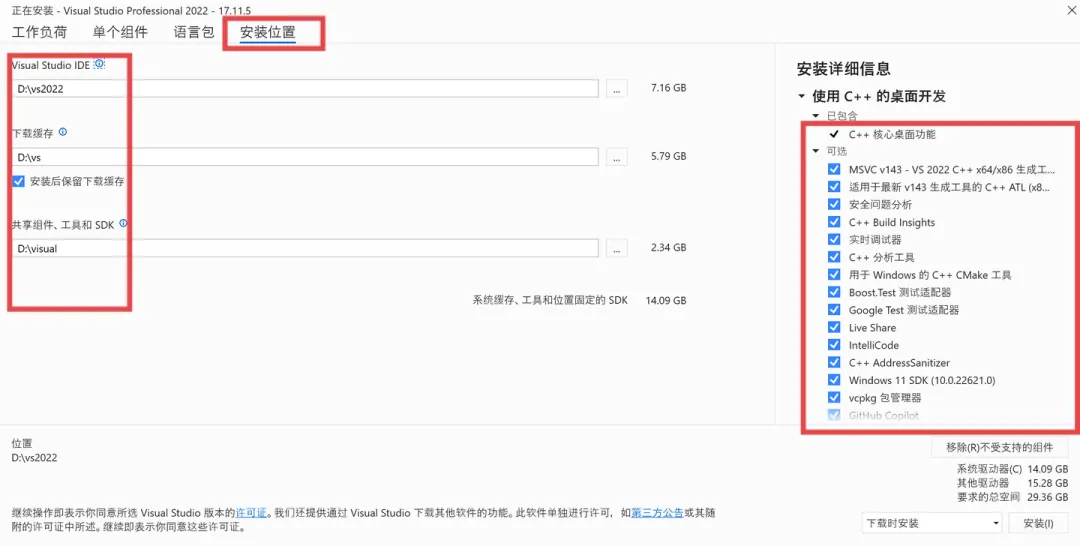1080x546 pixels.
Task: Edit the download cache path field D:\vs
Action: pyautogui.click(x=305, y=157)
